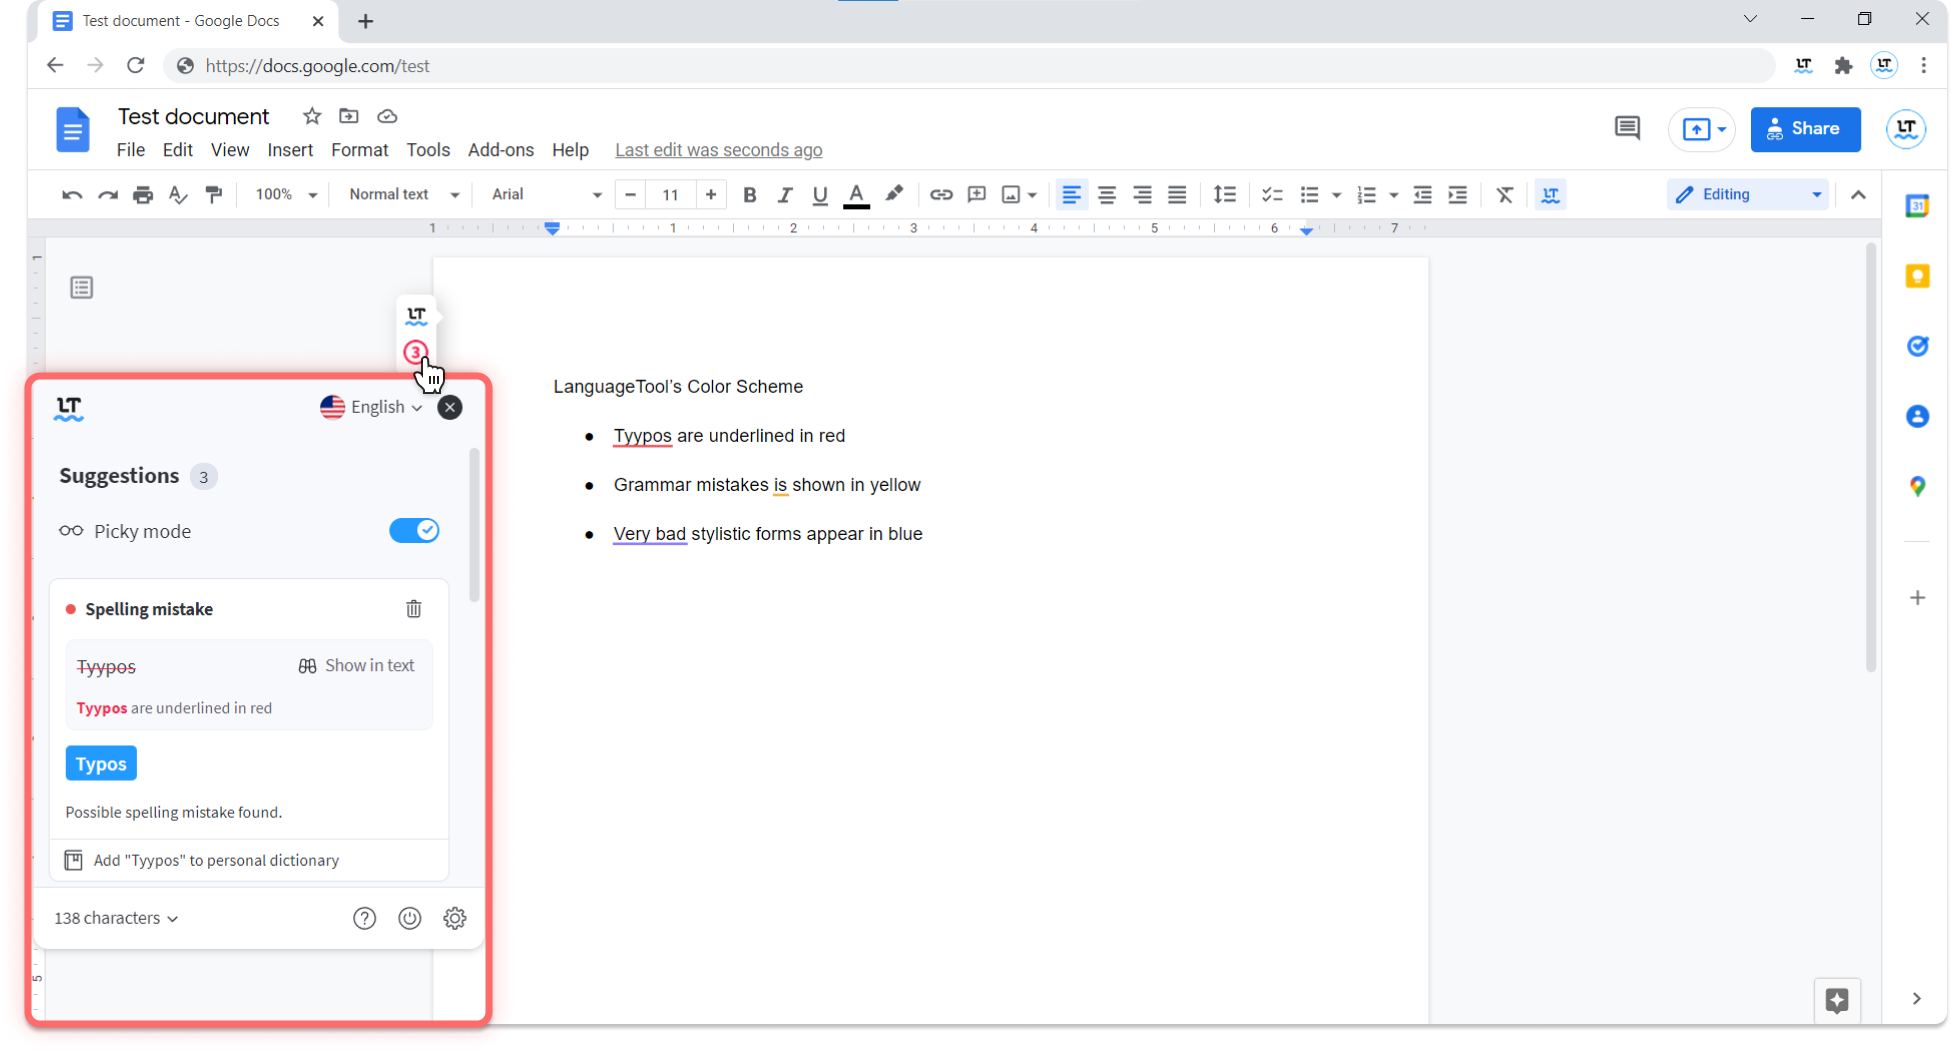Insert a checklist
This screenshot has height=1052, width=1951.
coord(1272,195)
